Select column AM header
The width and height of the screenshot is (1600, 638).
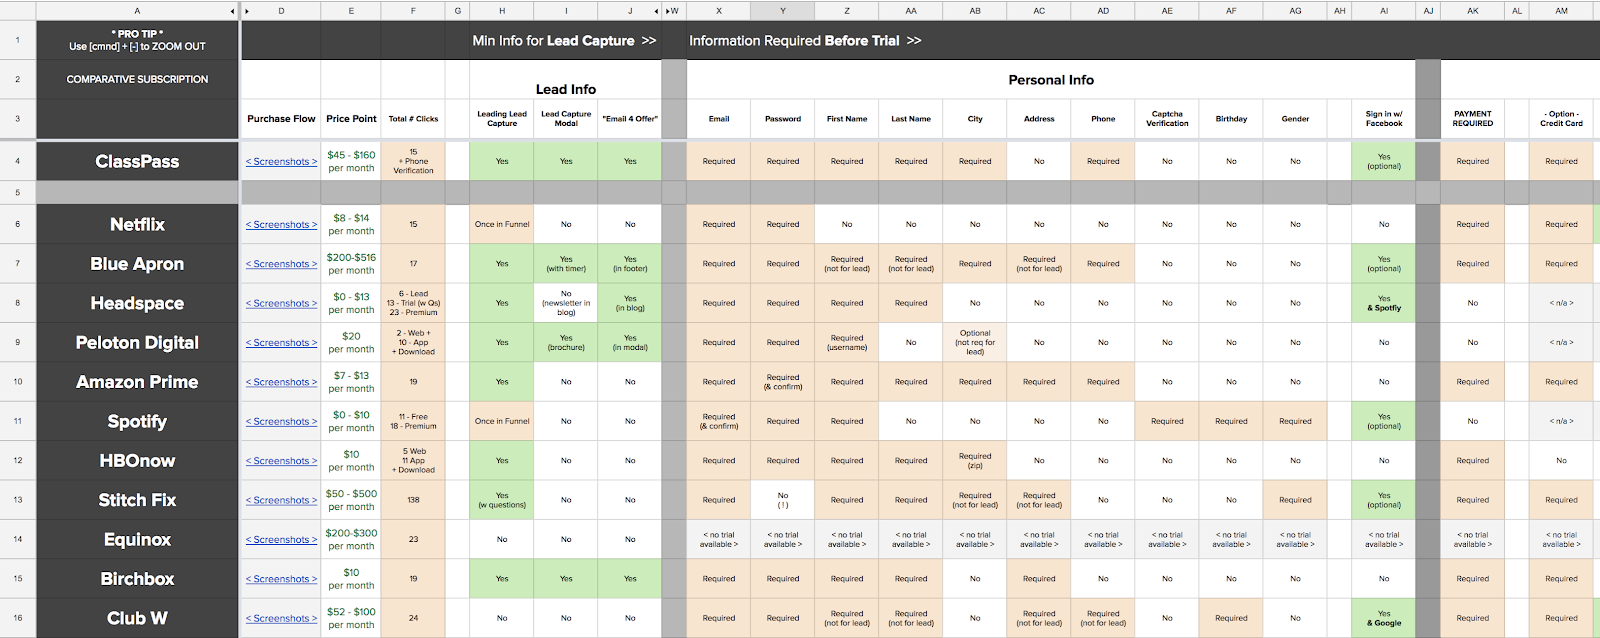(1561, 11)
